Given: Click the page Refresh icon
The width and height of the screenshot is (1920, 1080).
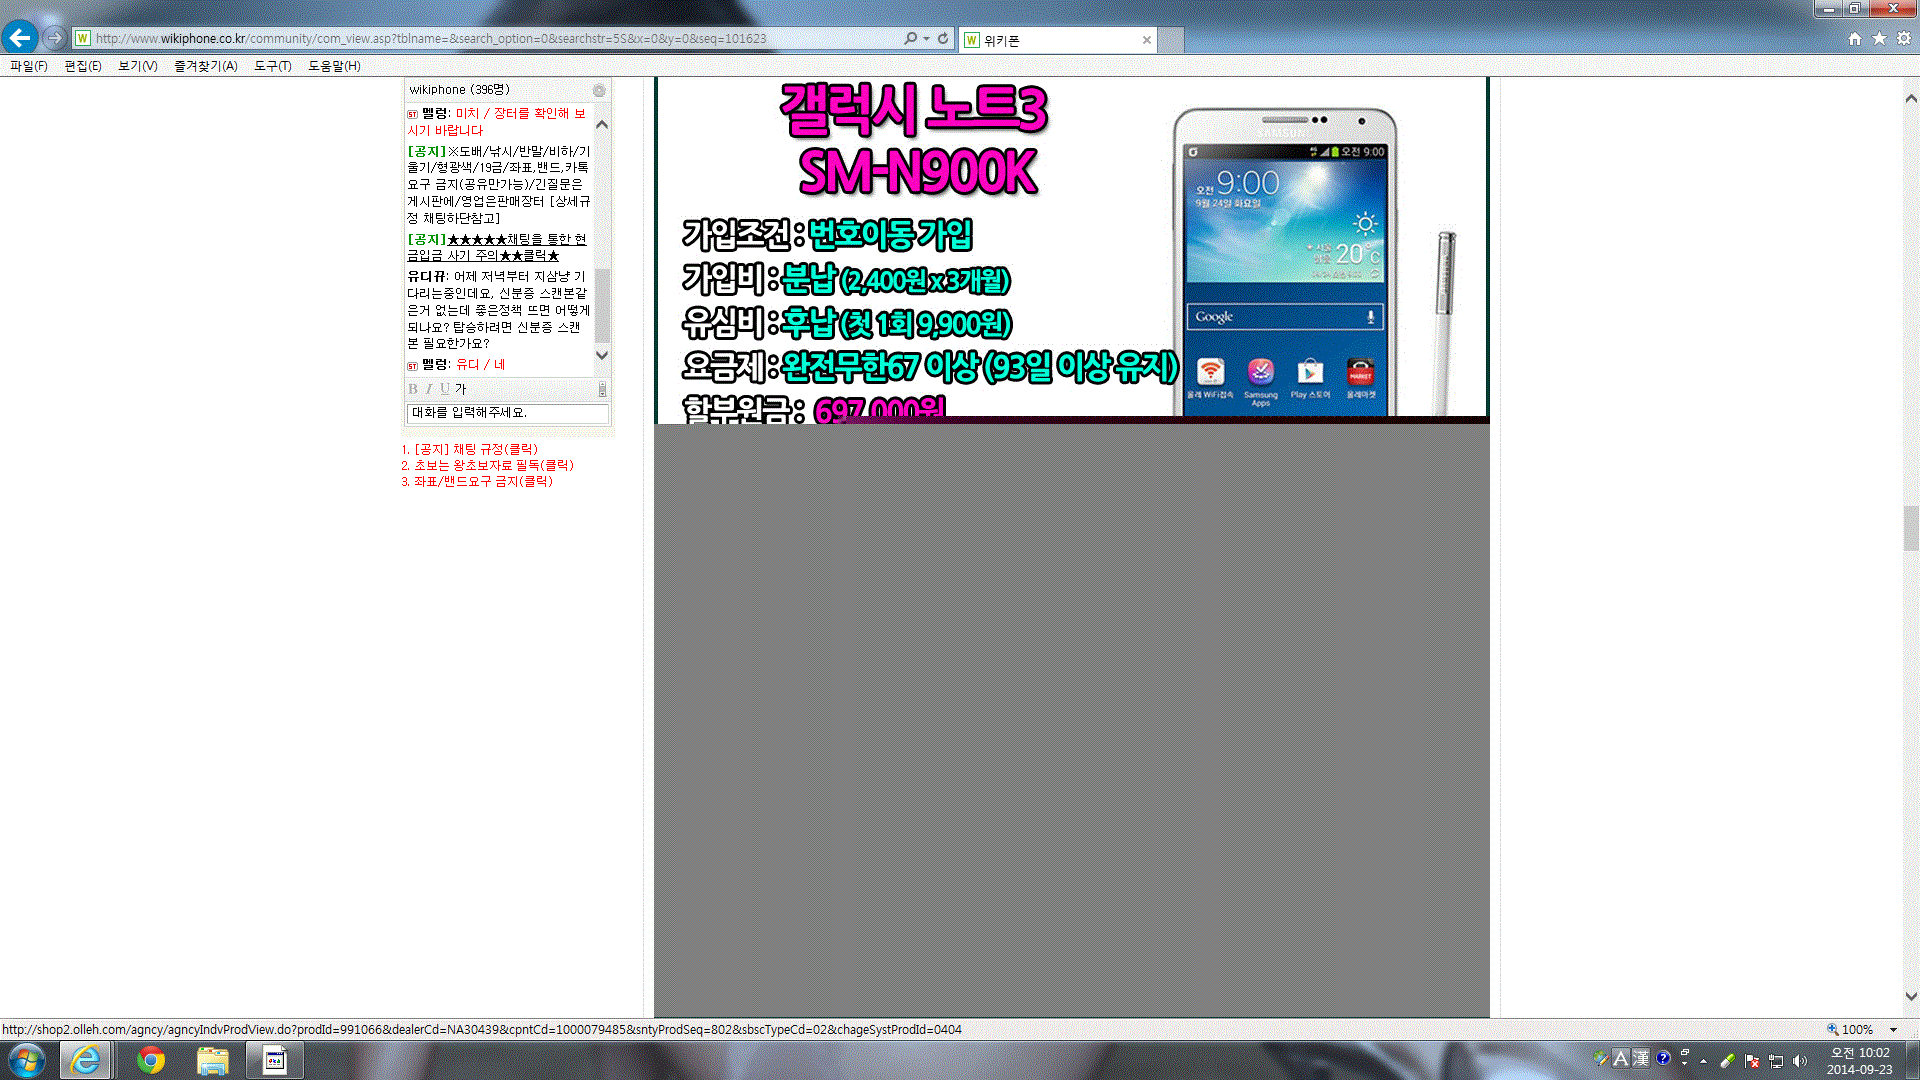Looking at the screenshot, I should click(x=943, y=38).
